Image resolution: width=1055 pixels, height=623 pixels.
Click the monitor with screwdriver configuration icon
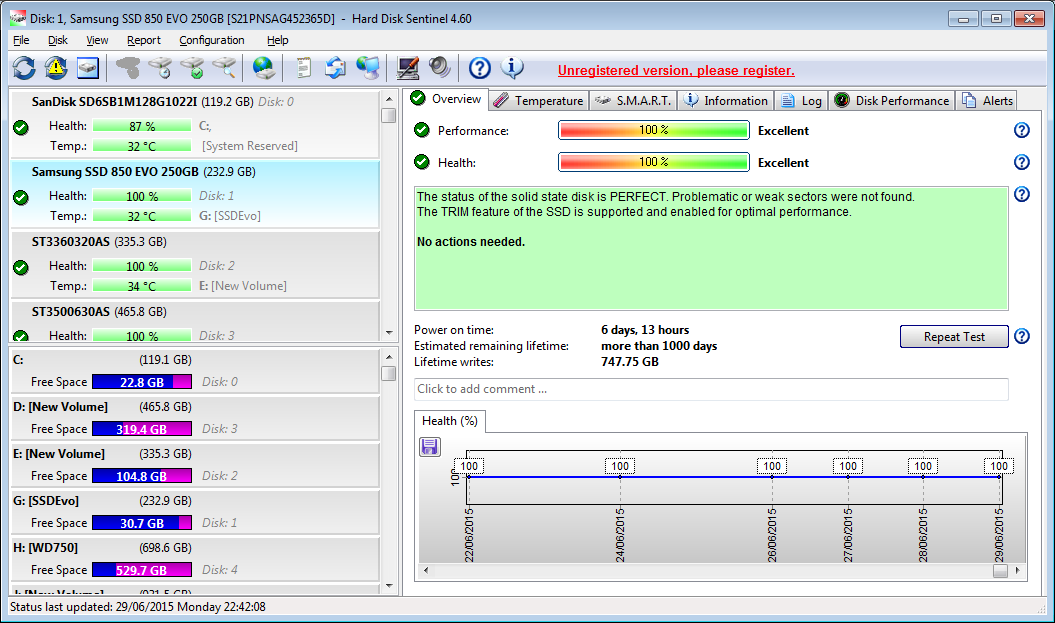(407, 68)
